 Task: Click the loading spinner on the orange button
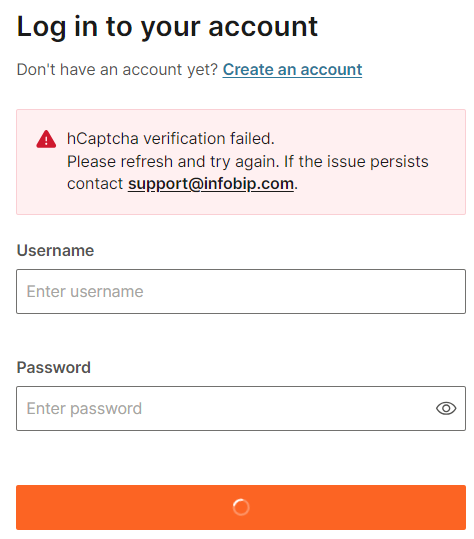pos(241,507)
